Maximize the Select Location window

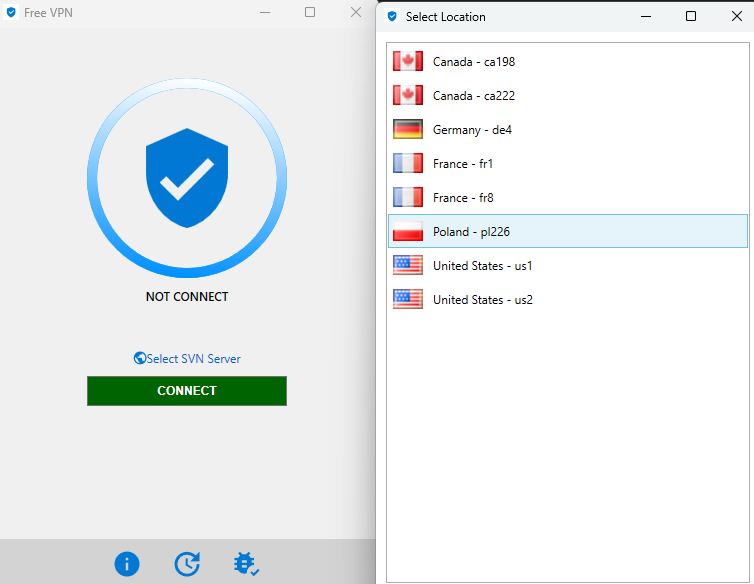(691, 16)
